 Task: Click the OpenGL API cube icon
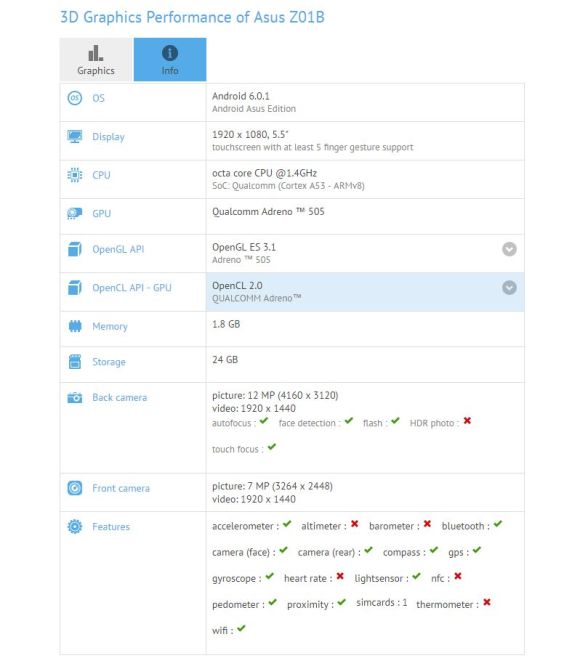75,249
